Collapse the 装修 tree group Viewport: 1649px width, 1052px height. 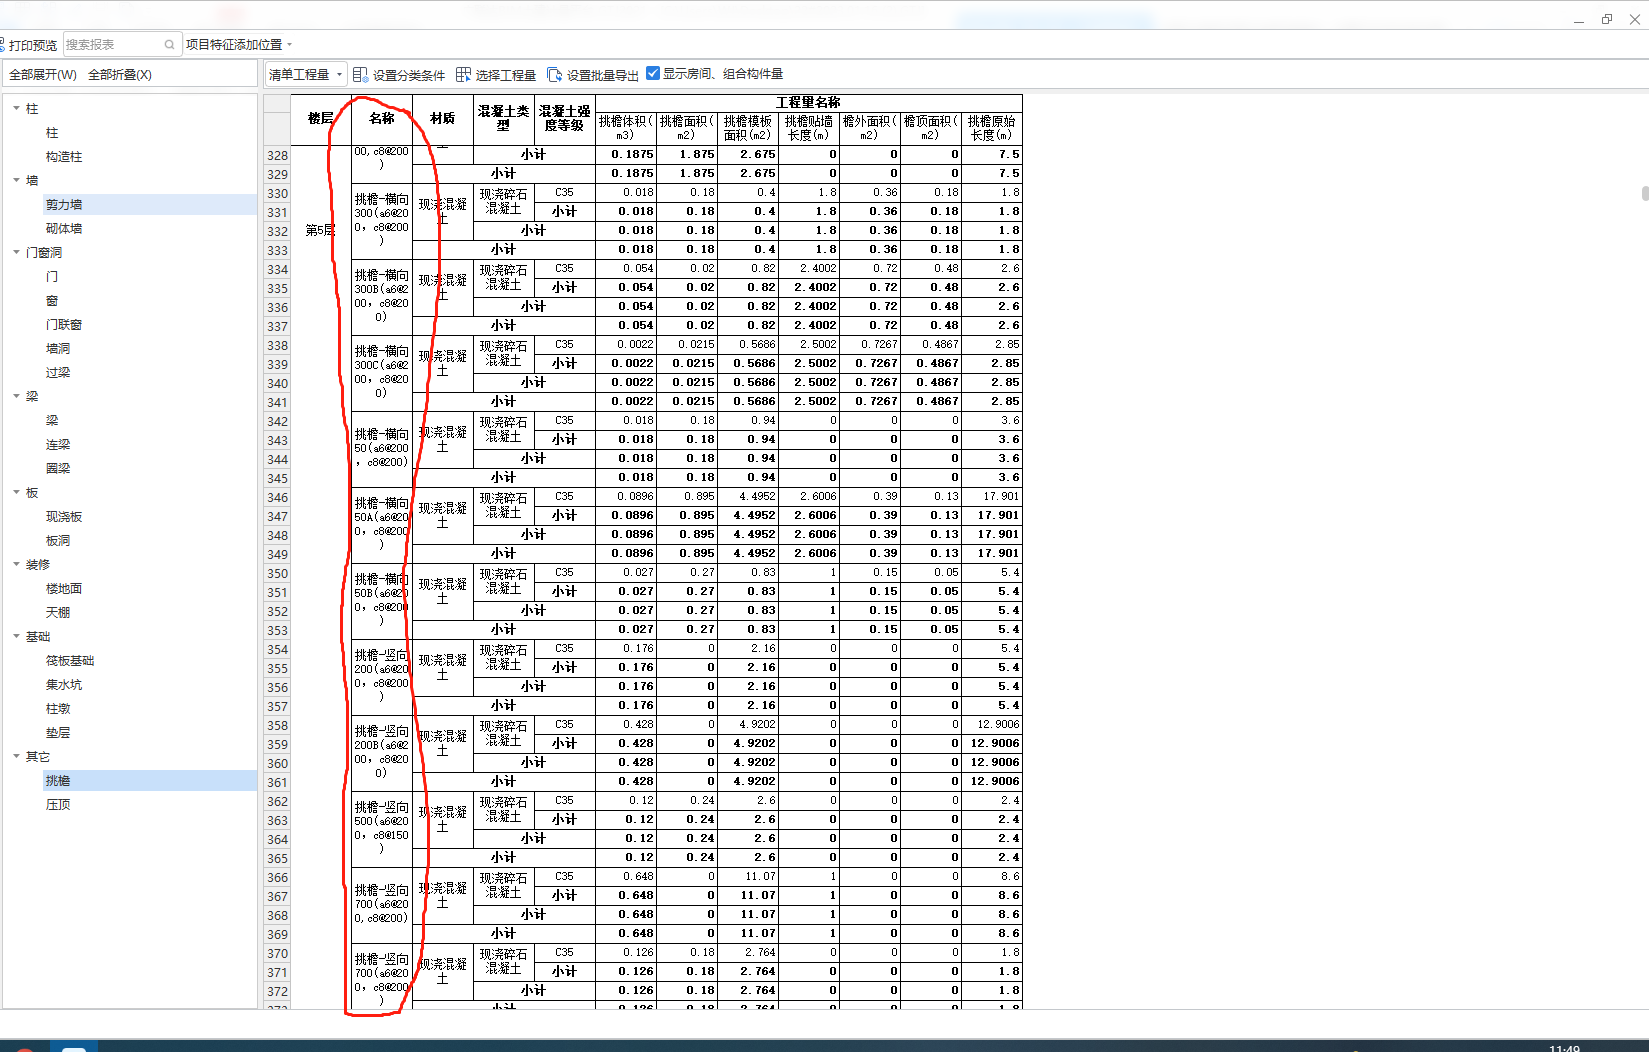pos(16,564)
